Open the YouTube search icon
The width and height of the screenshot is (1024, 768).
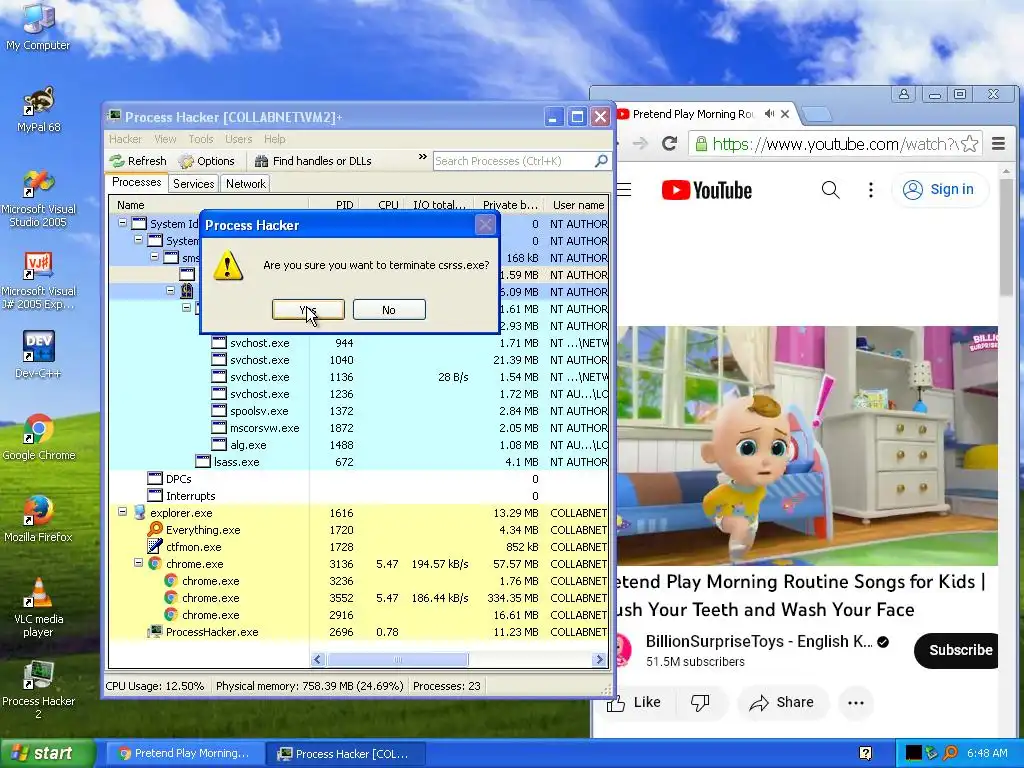click(831, 190)
